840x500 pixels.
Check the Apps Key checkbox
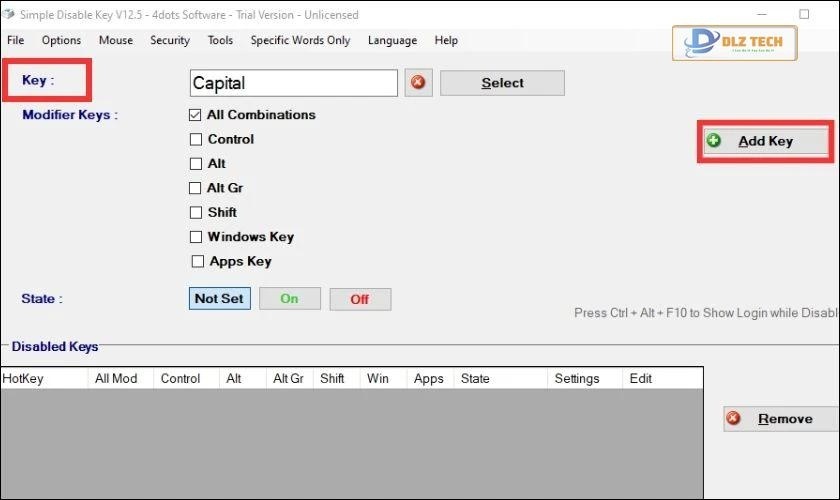[198, 261]
